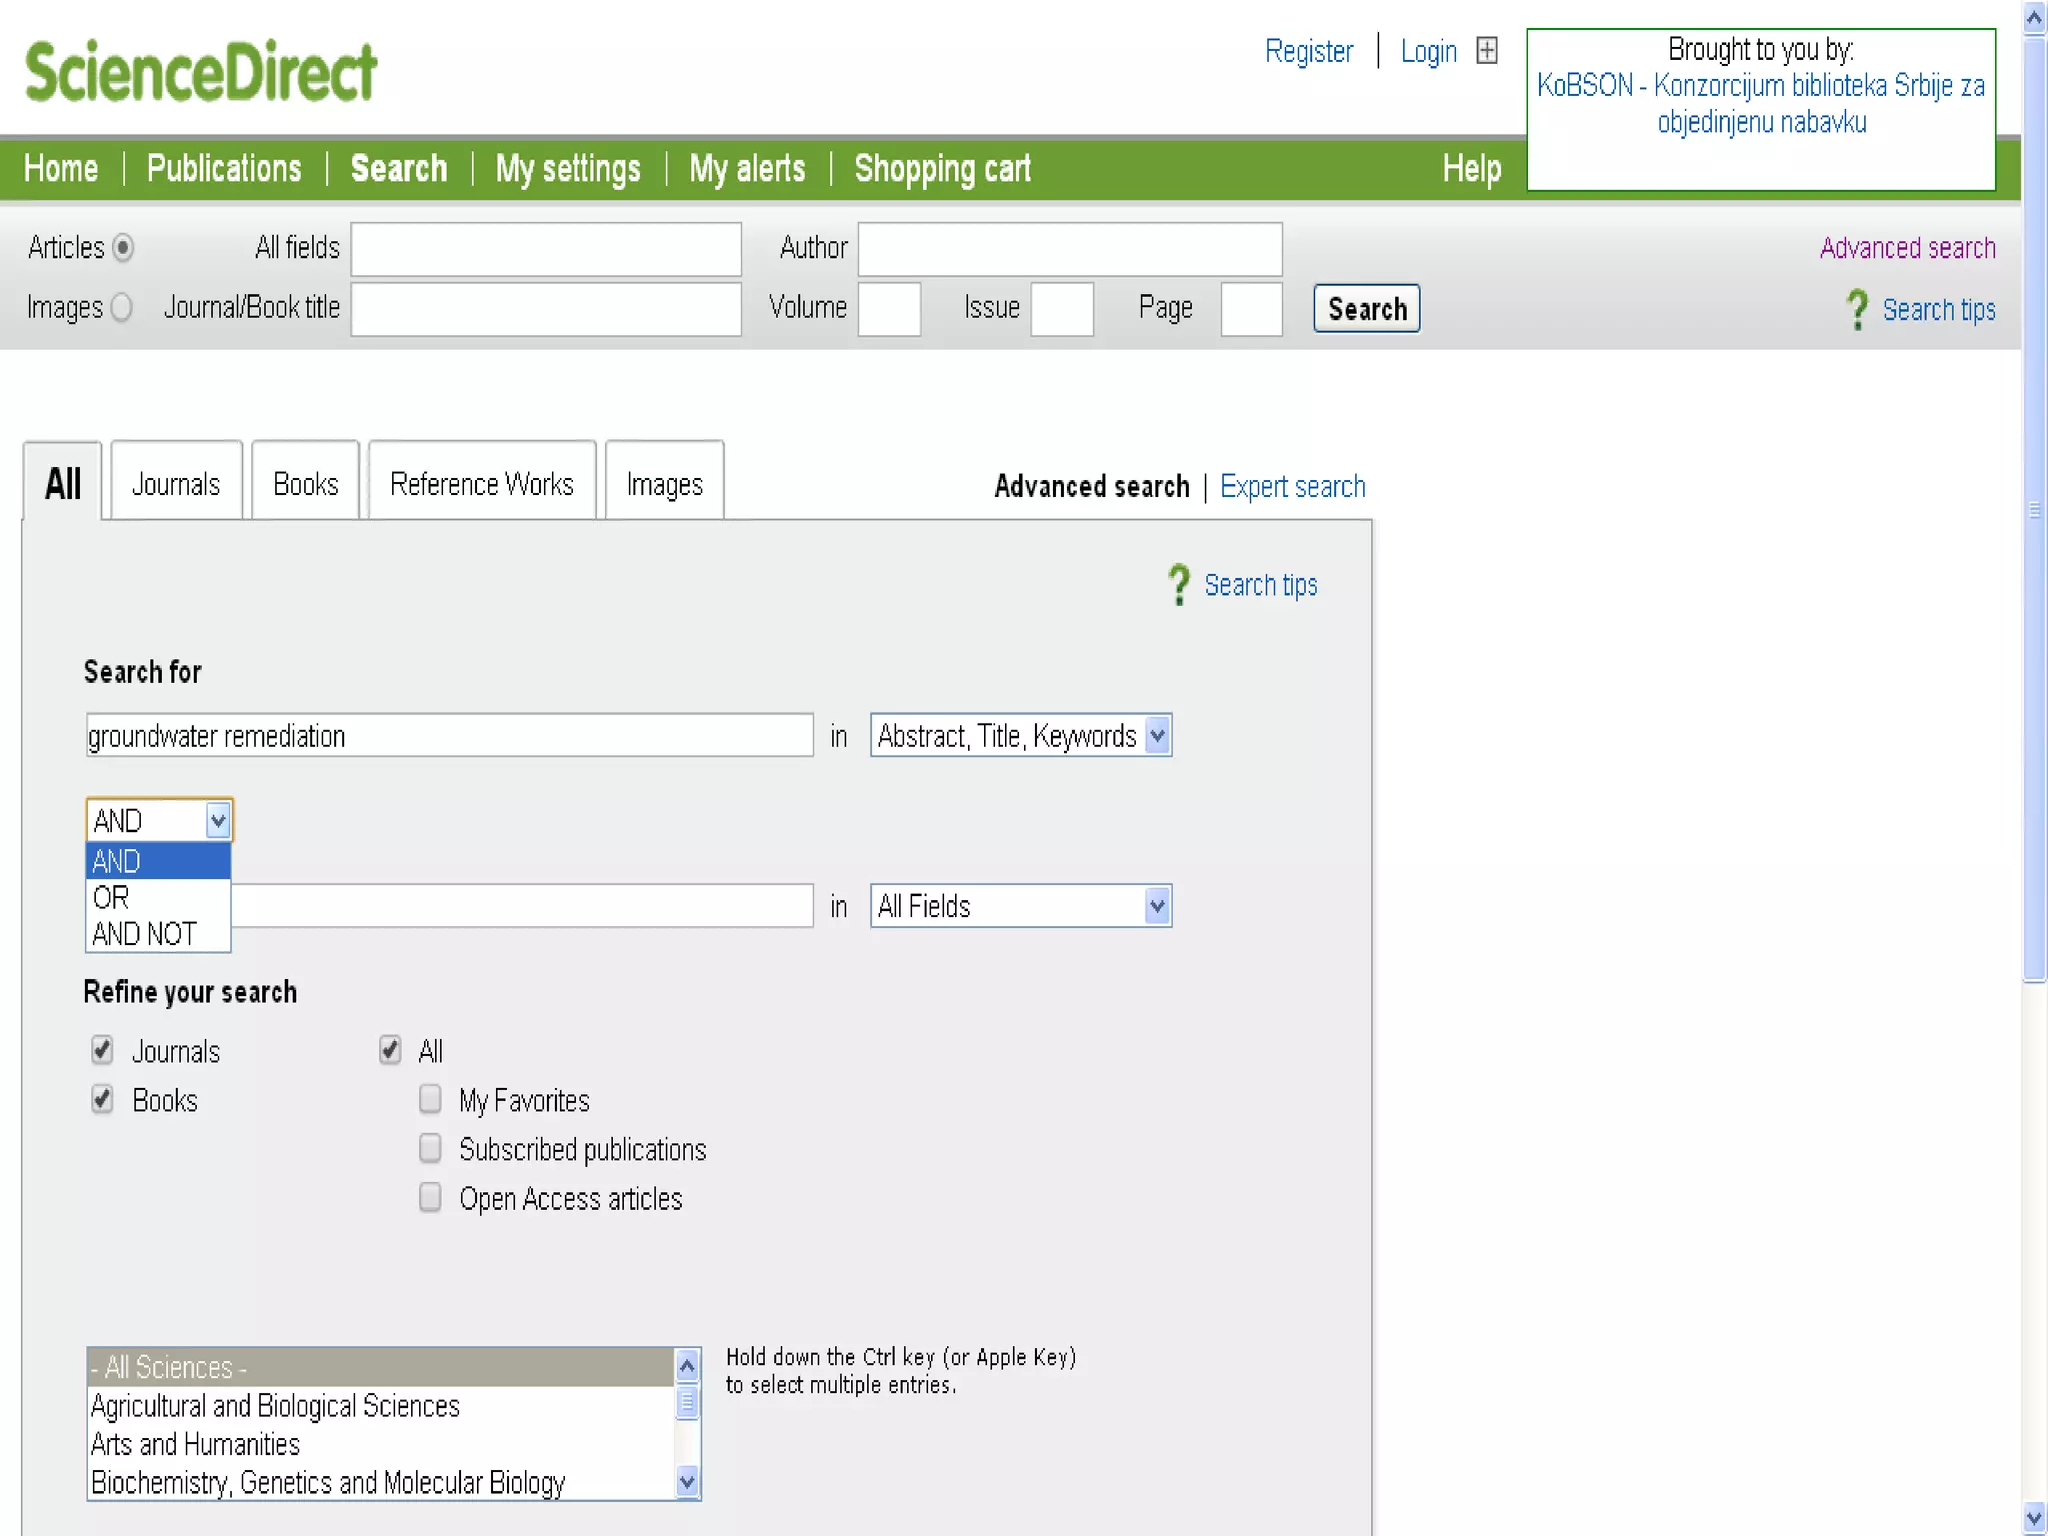Click the ScienceDirect logo
Image resolution: width=2048 pixels, height=1536 pixels.
[x=200, y=71]
